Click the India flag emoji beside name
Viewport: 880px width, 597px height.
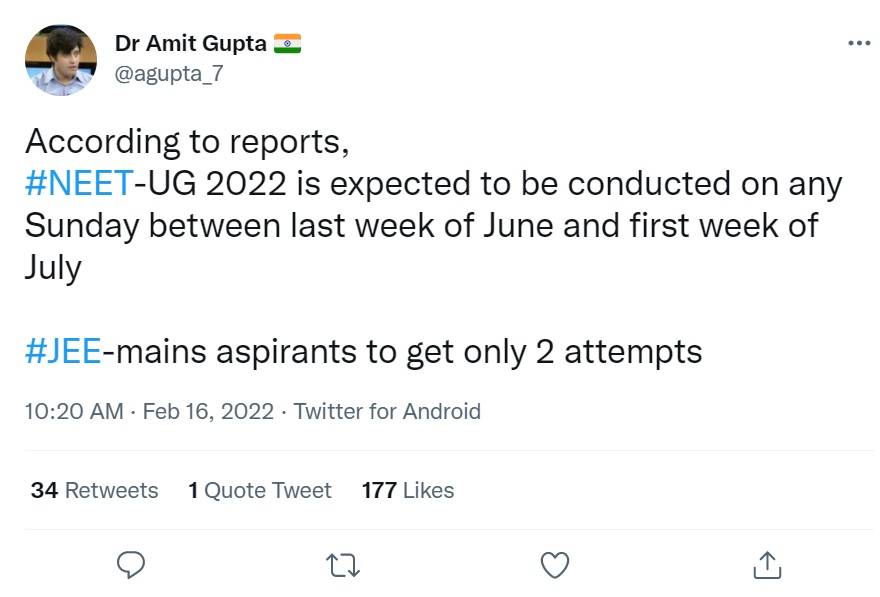[x=287, y=44]
